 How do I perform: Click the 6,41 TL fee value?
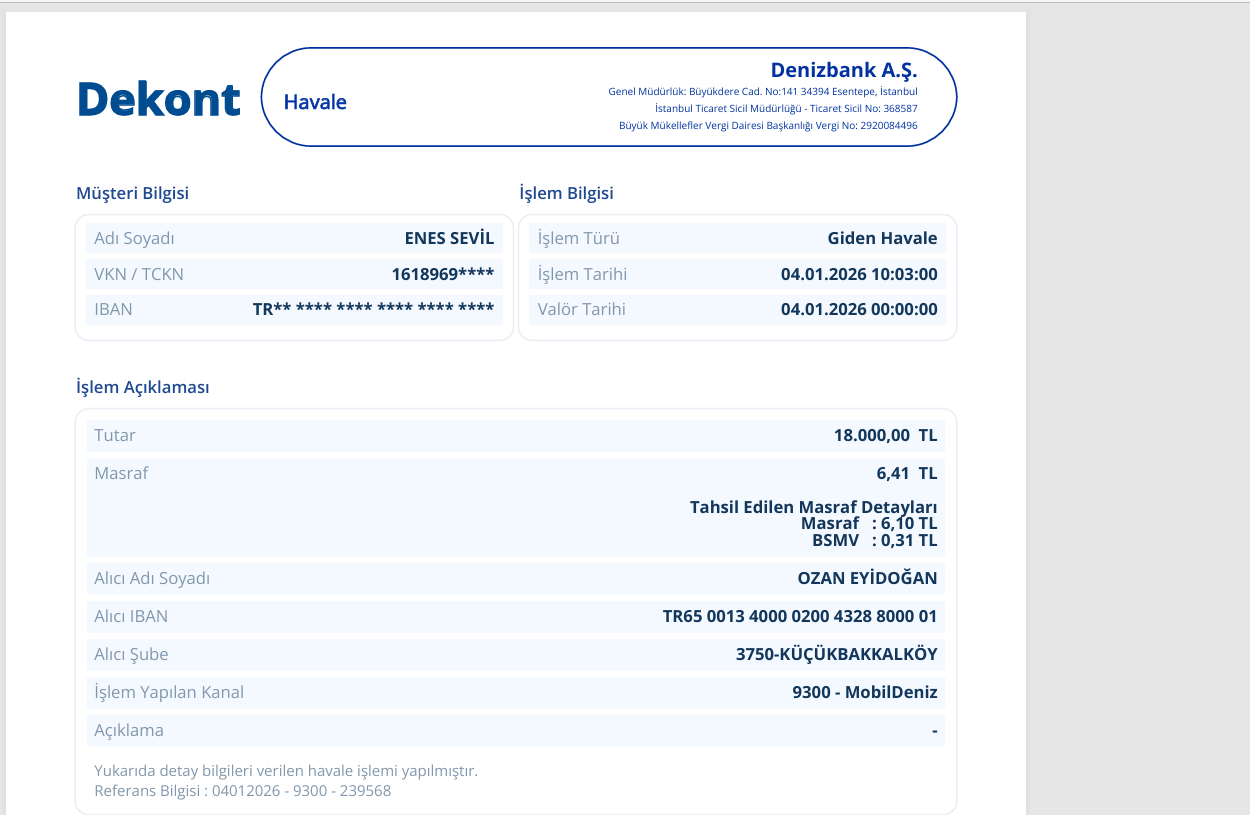pos(907,473)
